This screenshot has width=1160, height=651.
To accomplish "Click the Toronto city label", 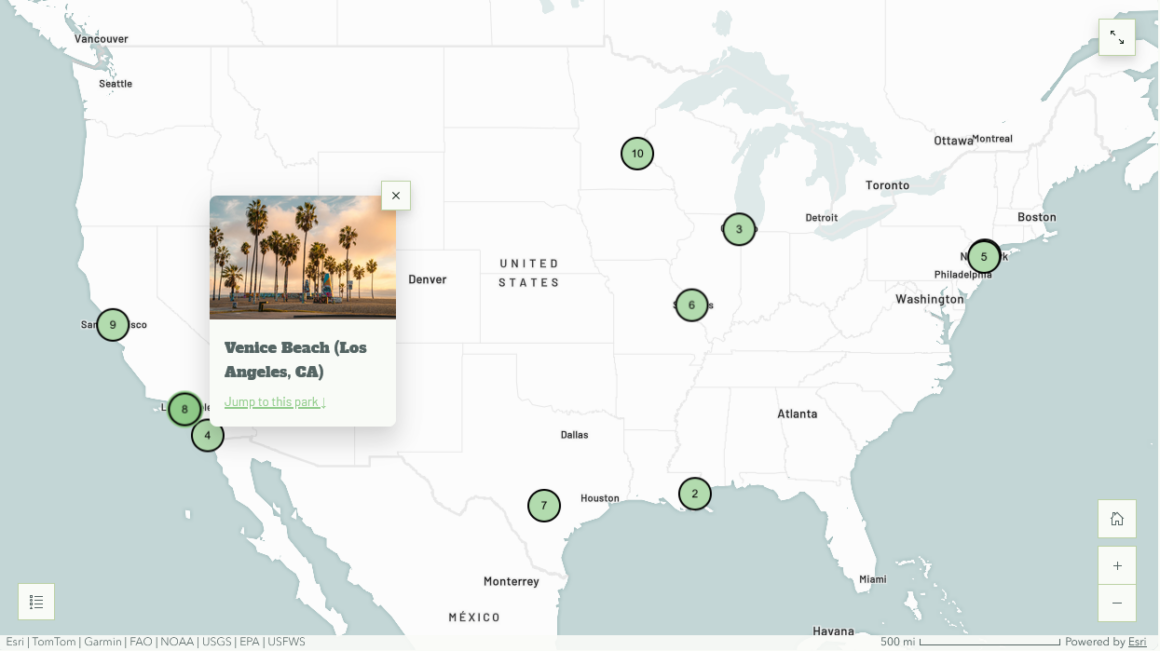I will tap(887, 185).
